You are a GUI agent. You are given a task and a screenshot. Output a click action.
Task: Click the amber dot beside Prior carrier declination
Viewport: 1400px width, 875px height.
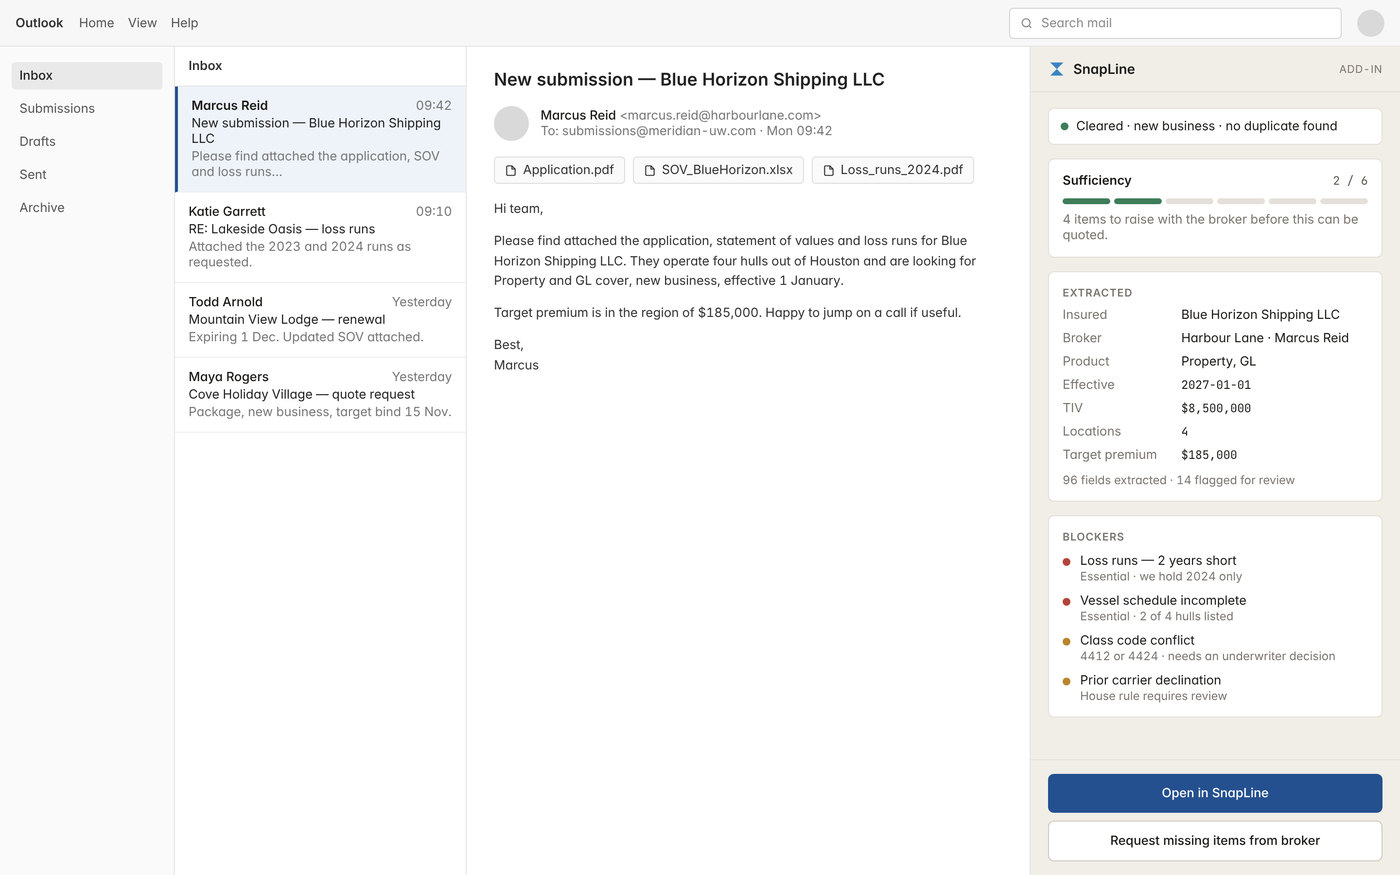pyautogui.click(x=1066, y=682)
